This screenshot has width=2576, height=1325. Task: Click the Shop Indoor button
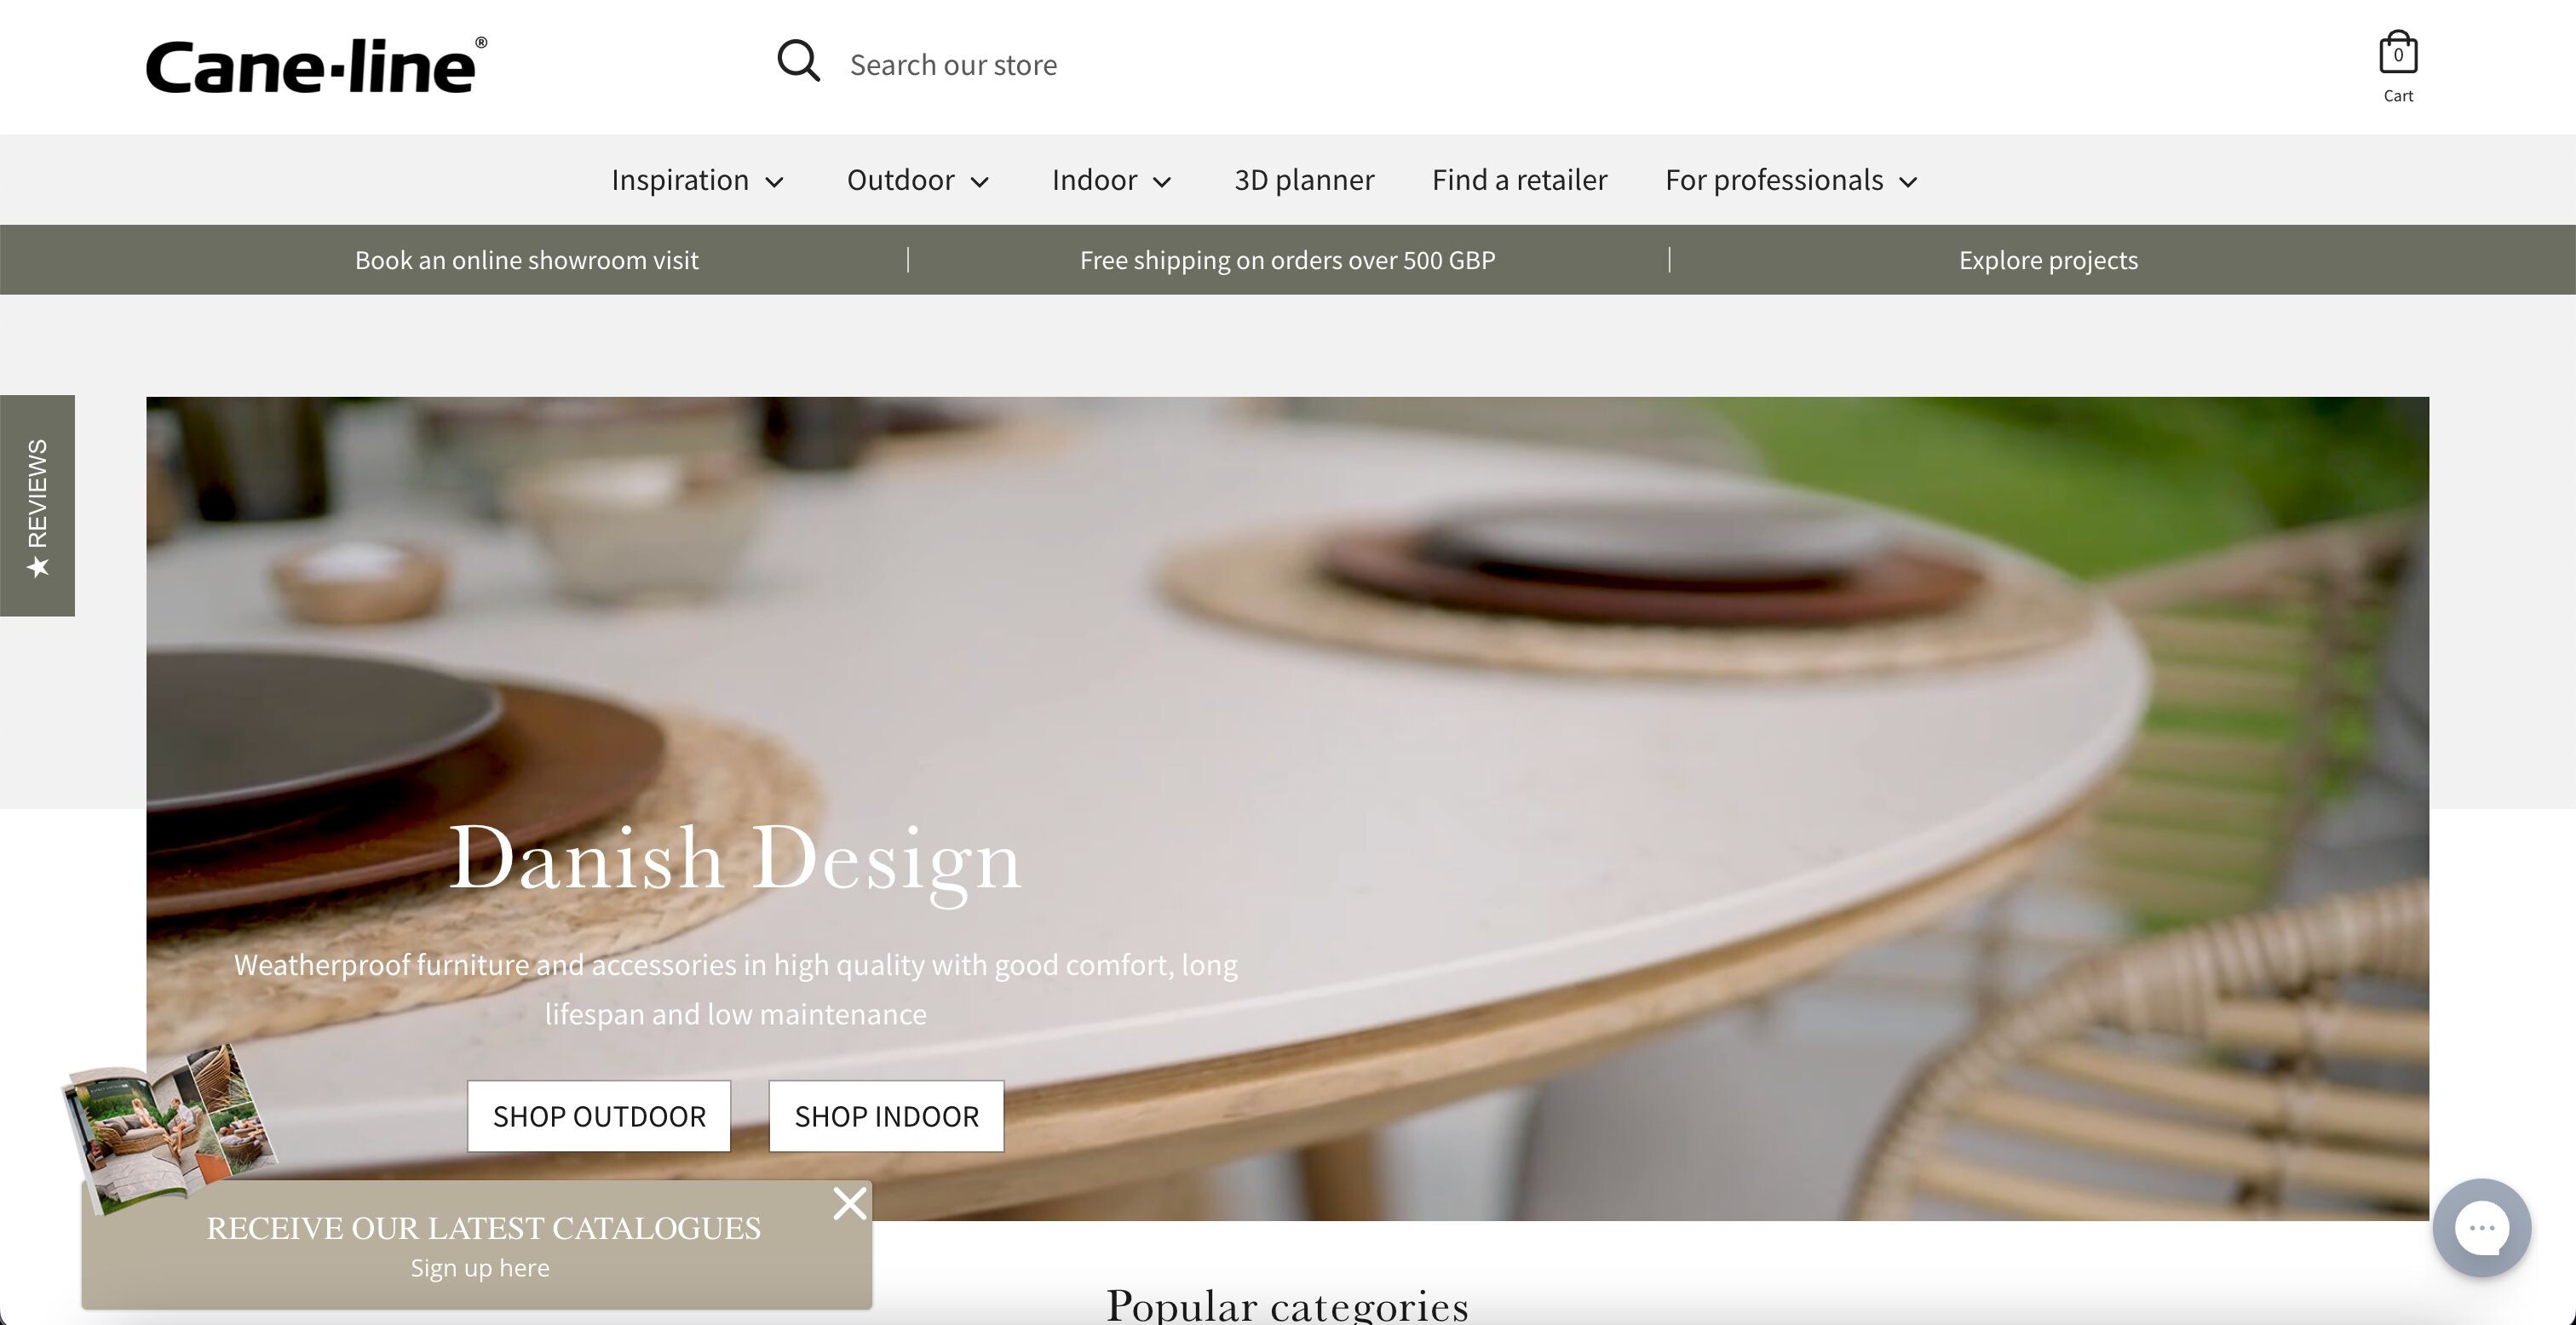pos(886,1116)
